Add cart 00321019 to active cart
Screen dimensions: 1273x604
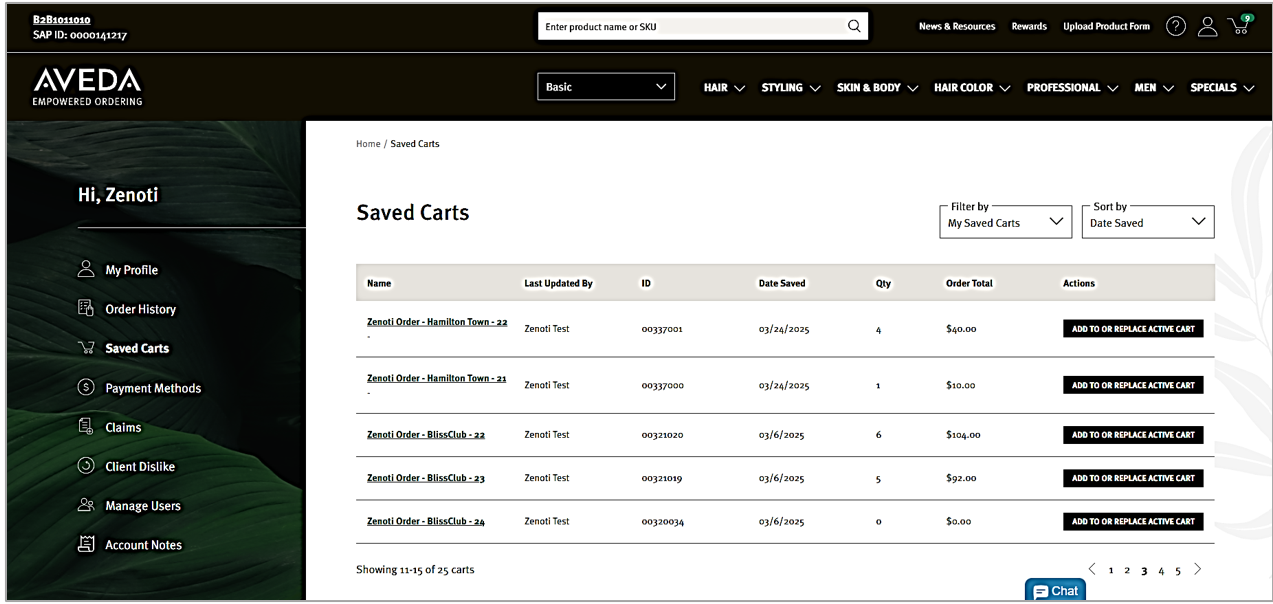pyautogui.click(x=1133, y=478)
